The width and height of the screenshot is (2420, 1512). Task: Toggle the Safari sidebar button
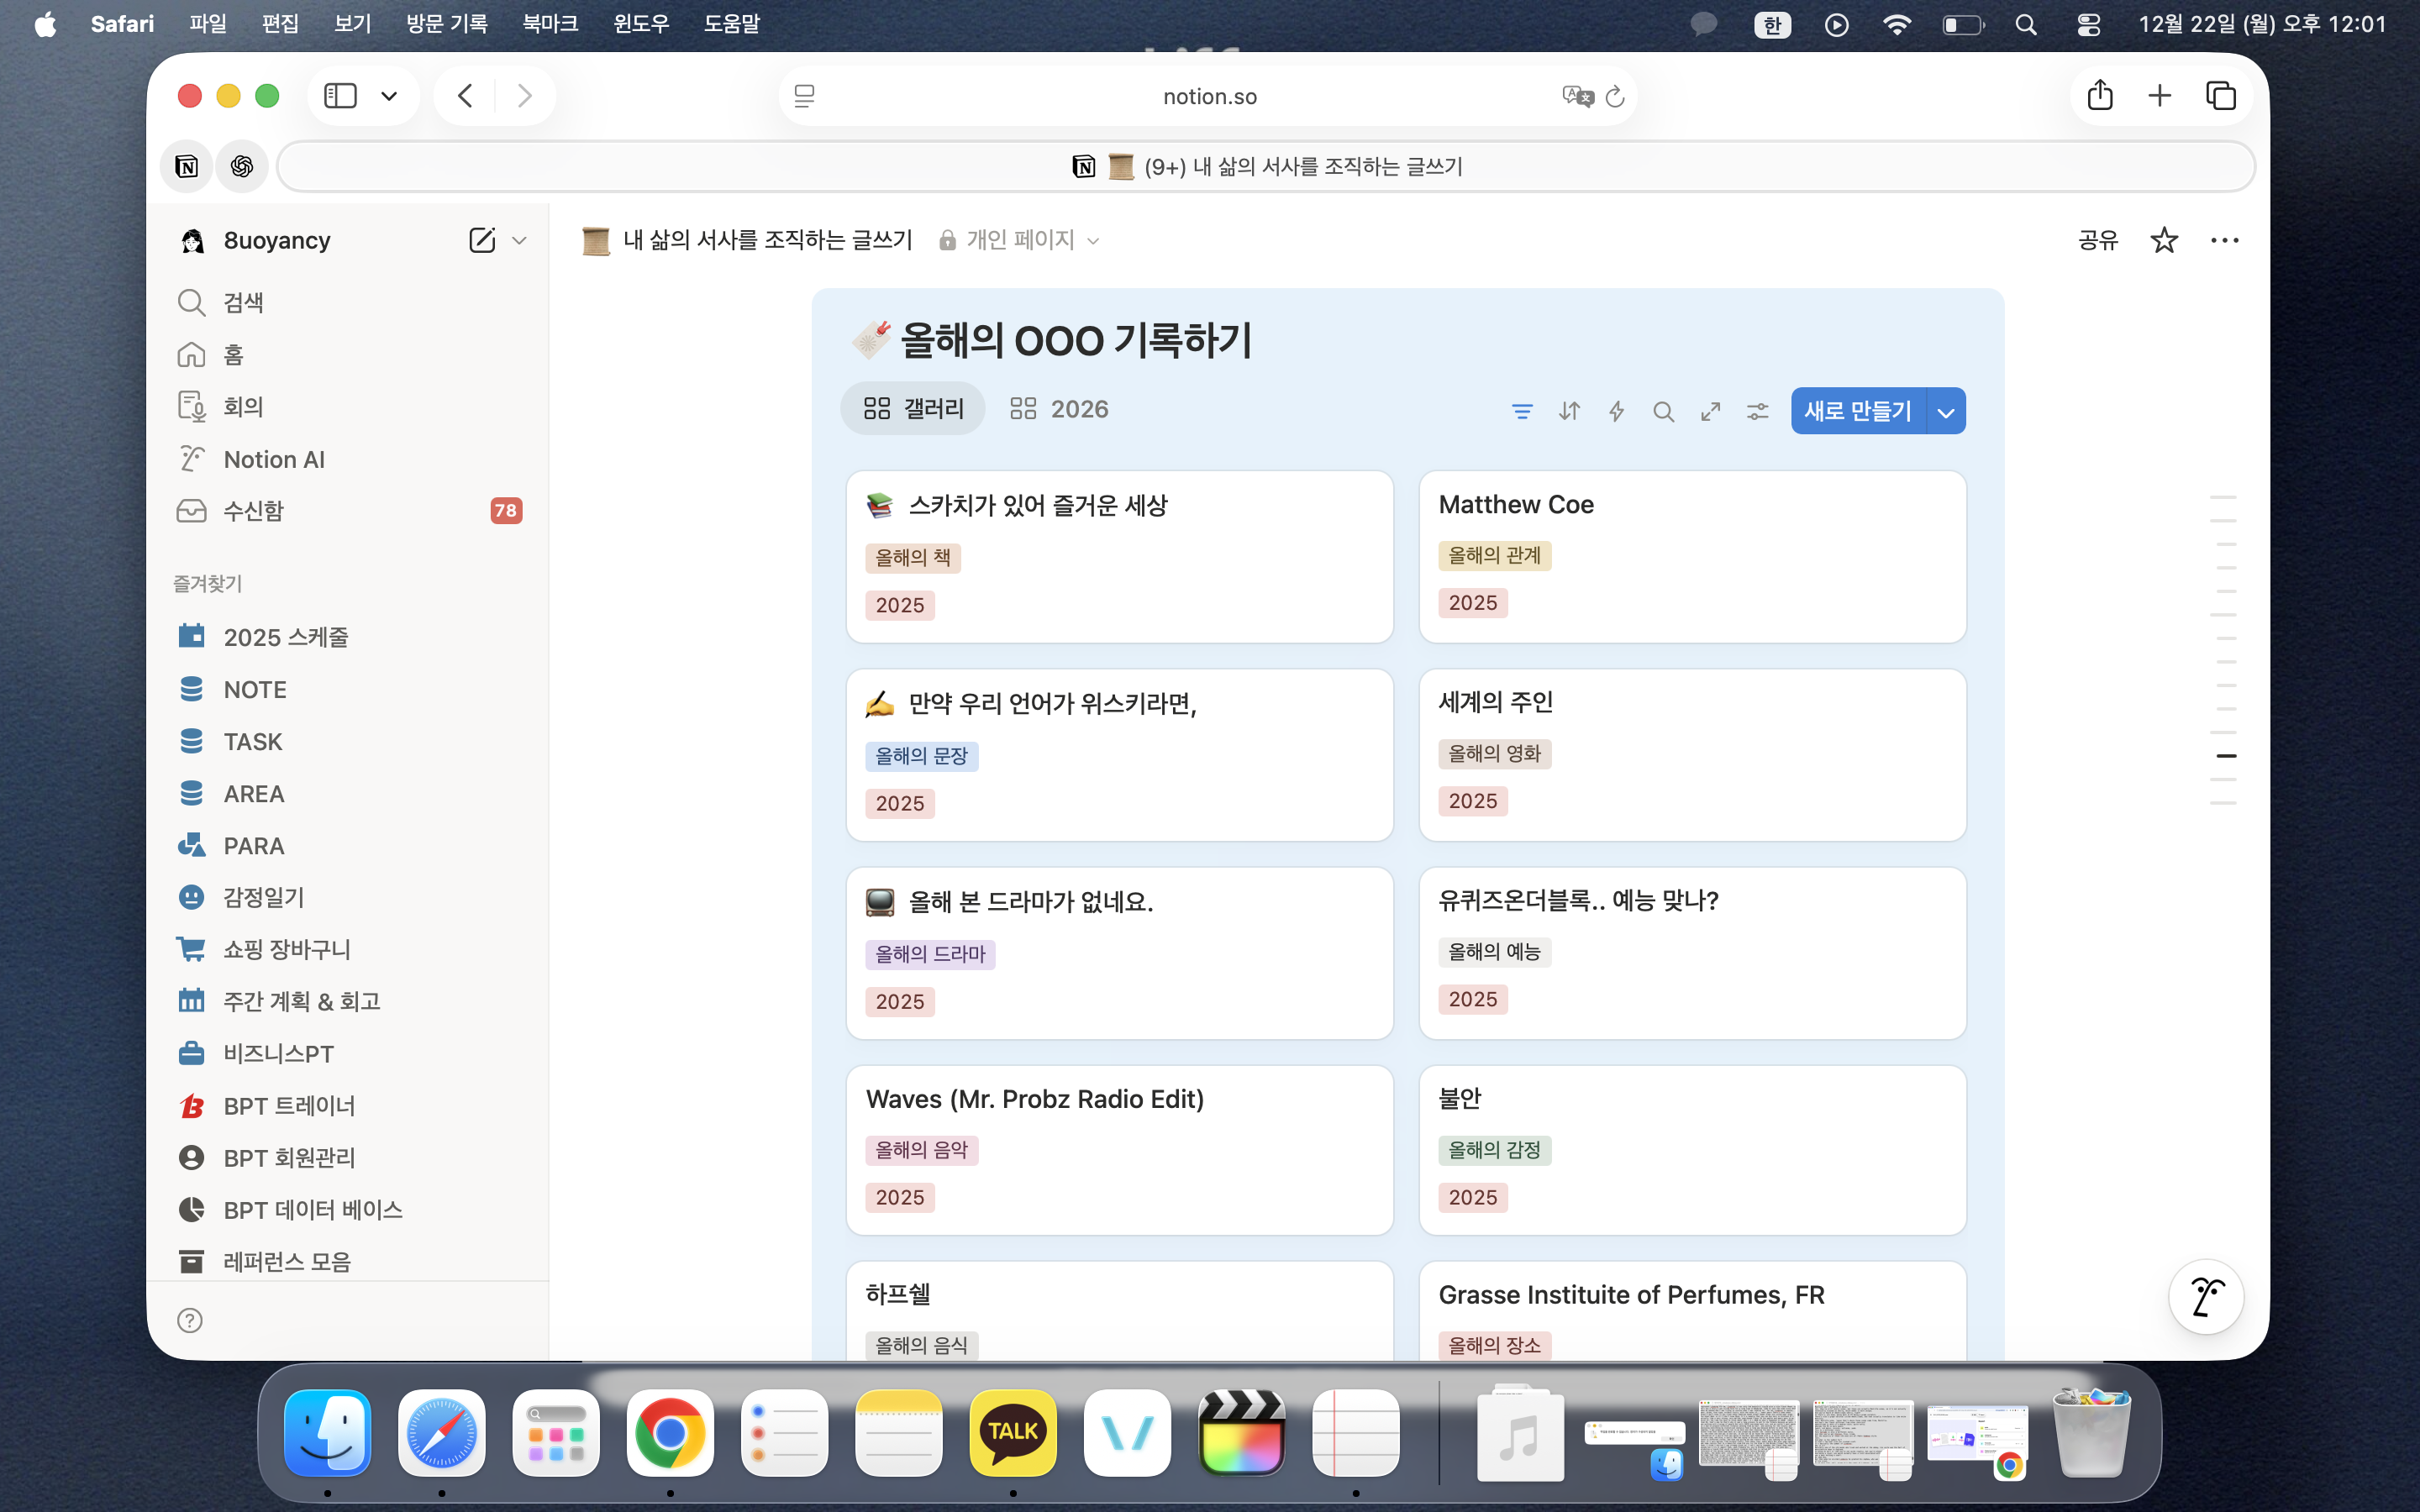pos(340,96)
